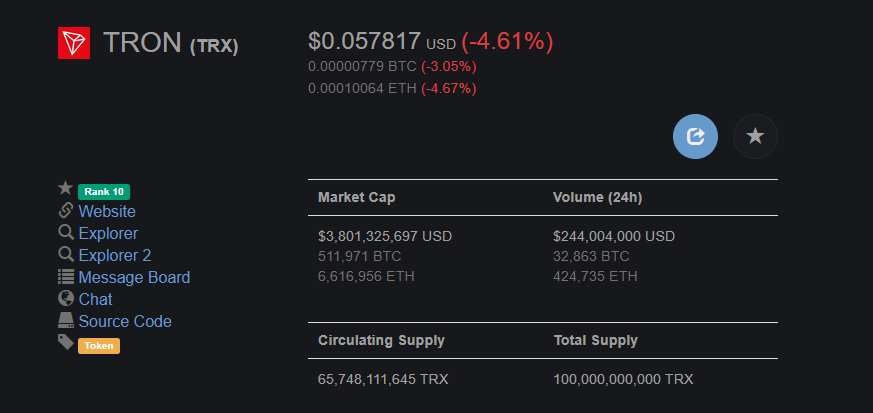Click the red TRON logo
873x413 pixels.
[x=73, y=43]
